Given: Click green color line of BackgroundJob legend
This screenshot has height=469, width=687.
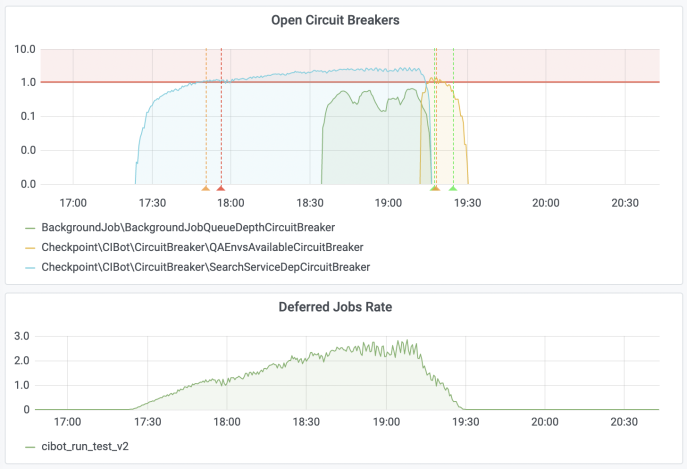Looking at the screenshot, I should [30, 228].
